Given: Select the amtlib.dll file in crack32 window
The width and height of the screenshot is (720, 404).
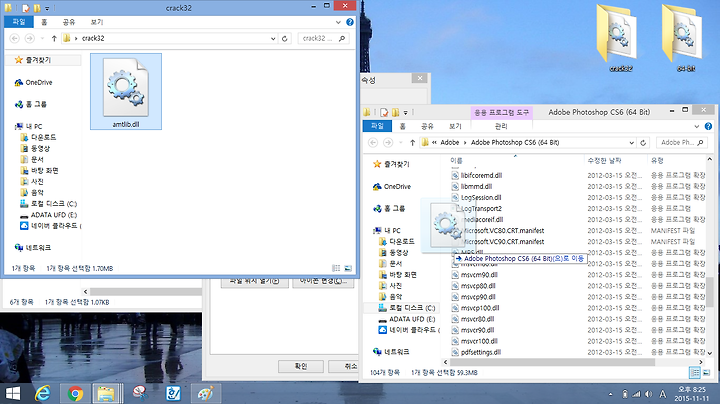Looking at the screenshot, I should [126, 91].
